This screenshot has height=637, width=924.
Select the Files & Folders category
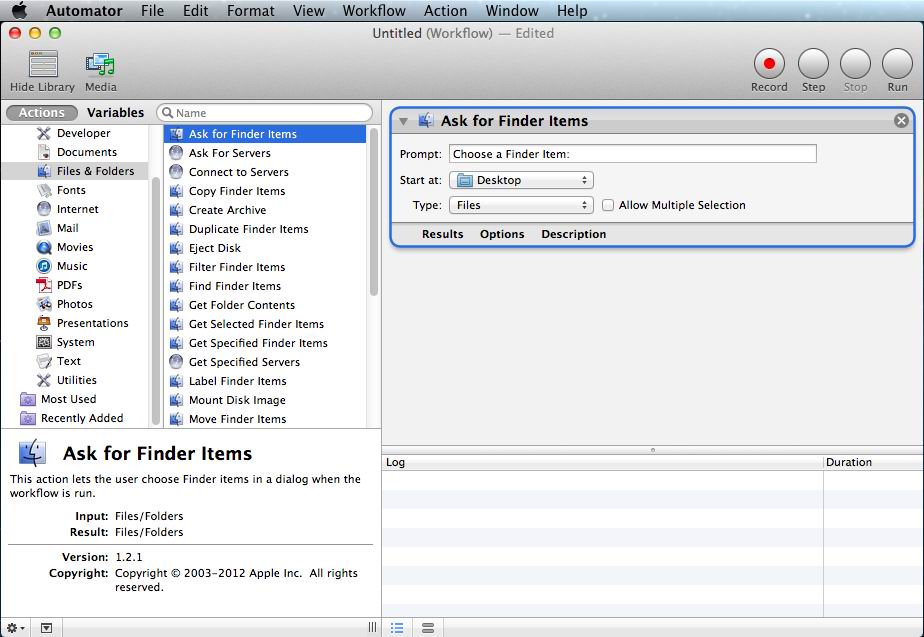tap(75, 171)
